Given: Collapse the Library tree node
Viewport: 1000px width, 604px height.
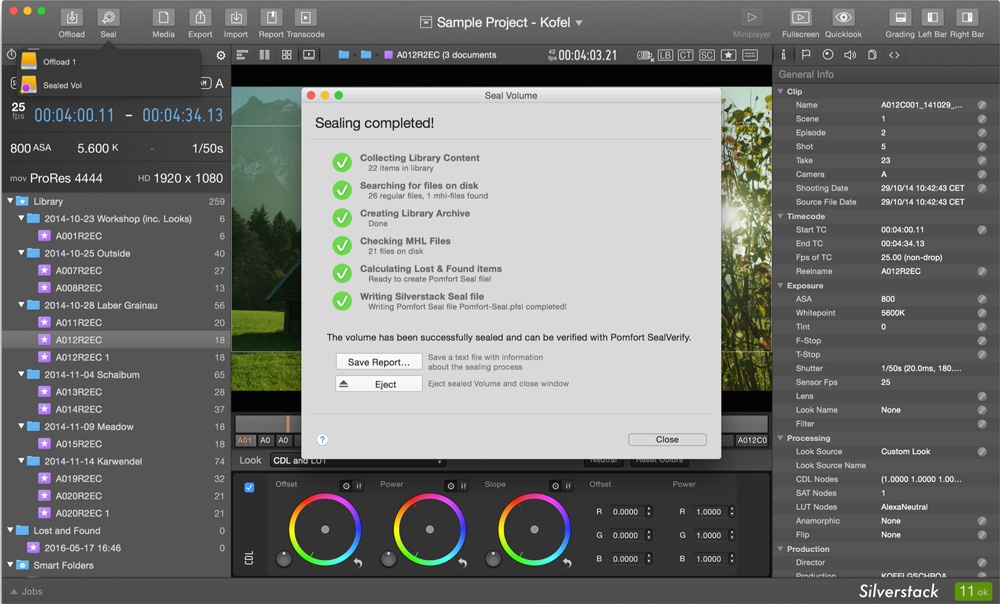Looking at the screenshot, I should pyautogui.click(x=10, y=201).
